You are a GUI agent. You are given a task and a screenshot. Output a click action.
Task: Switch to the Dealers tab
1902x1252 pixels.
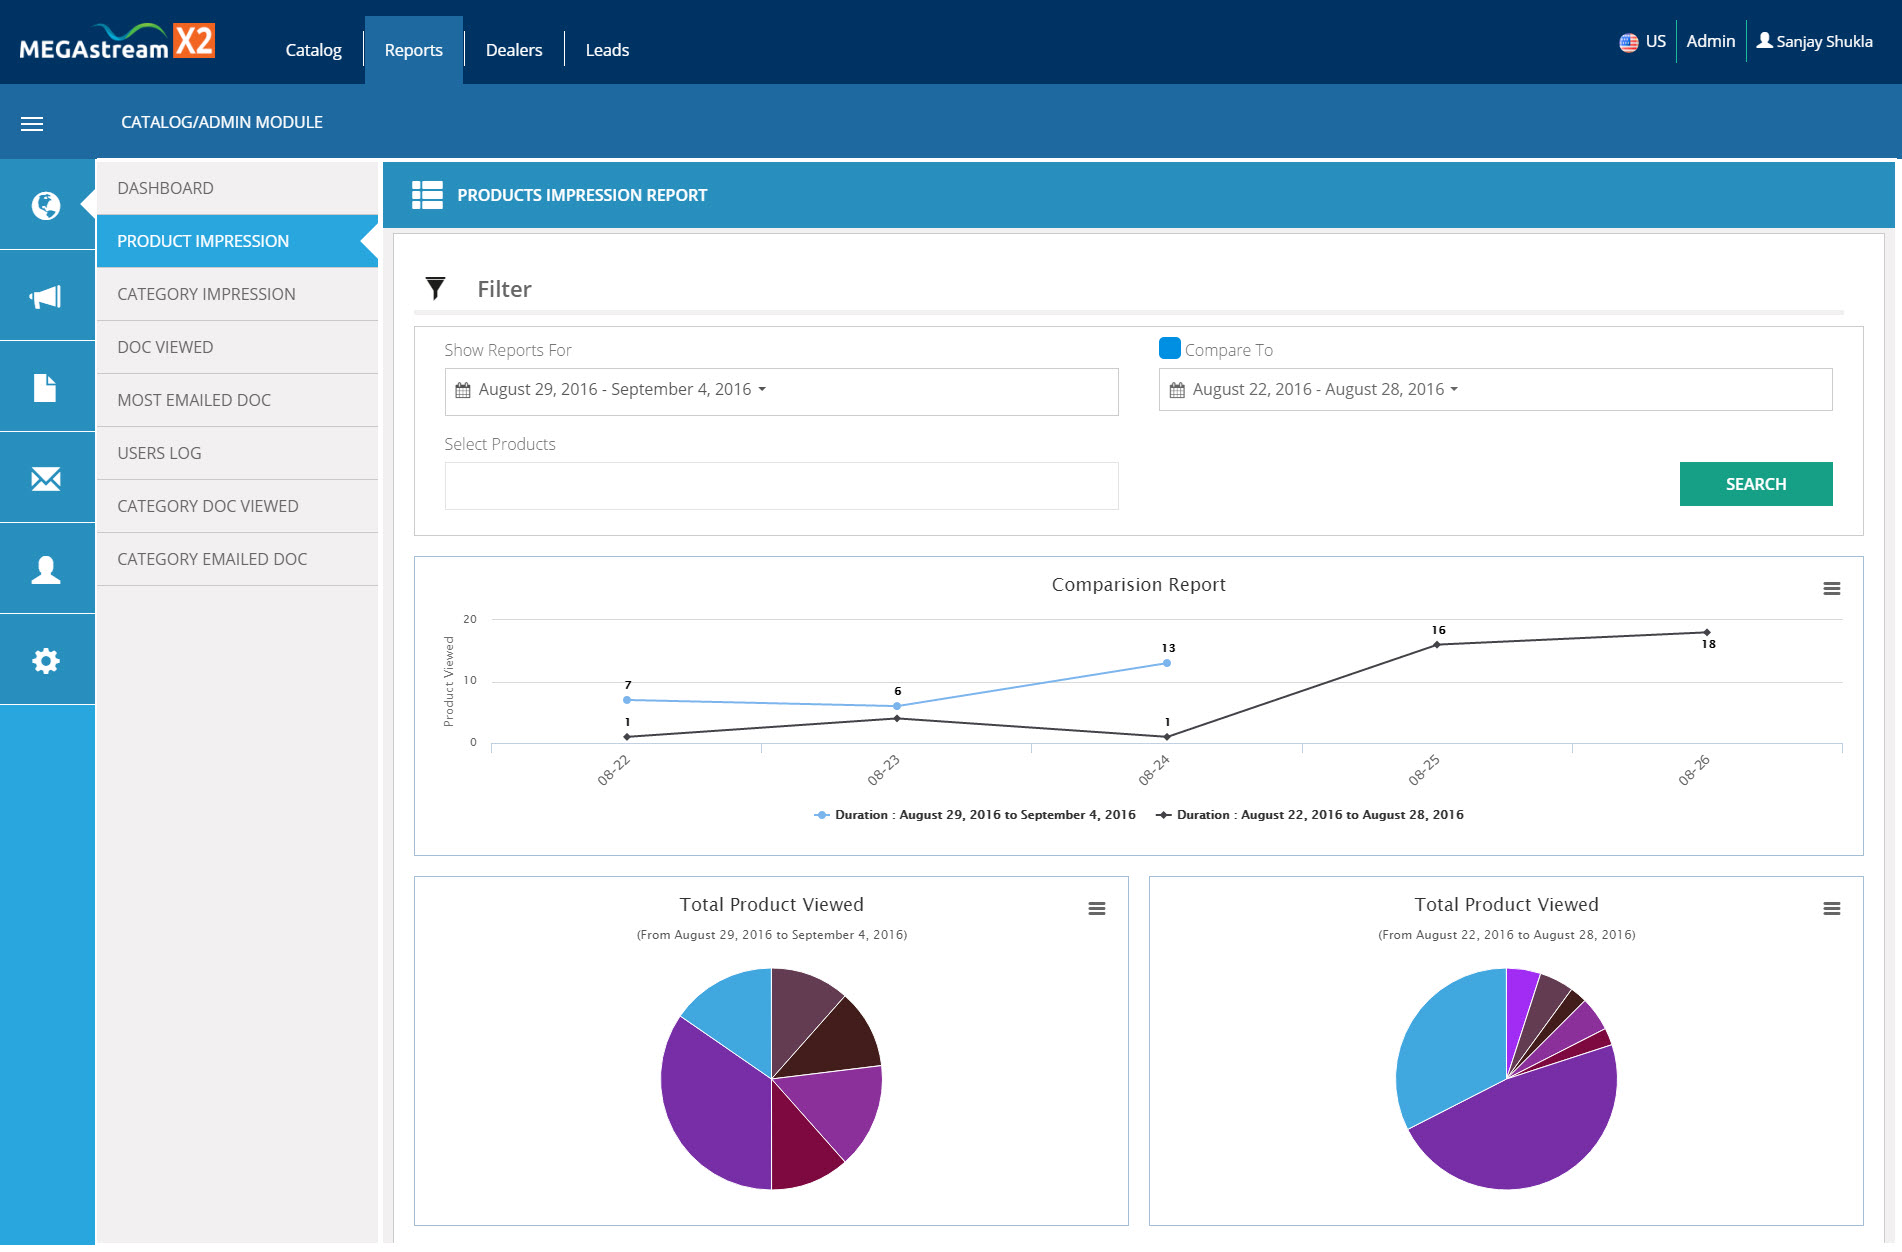514,50
